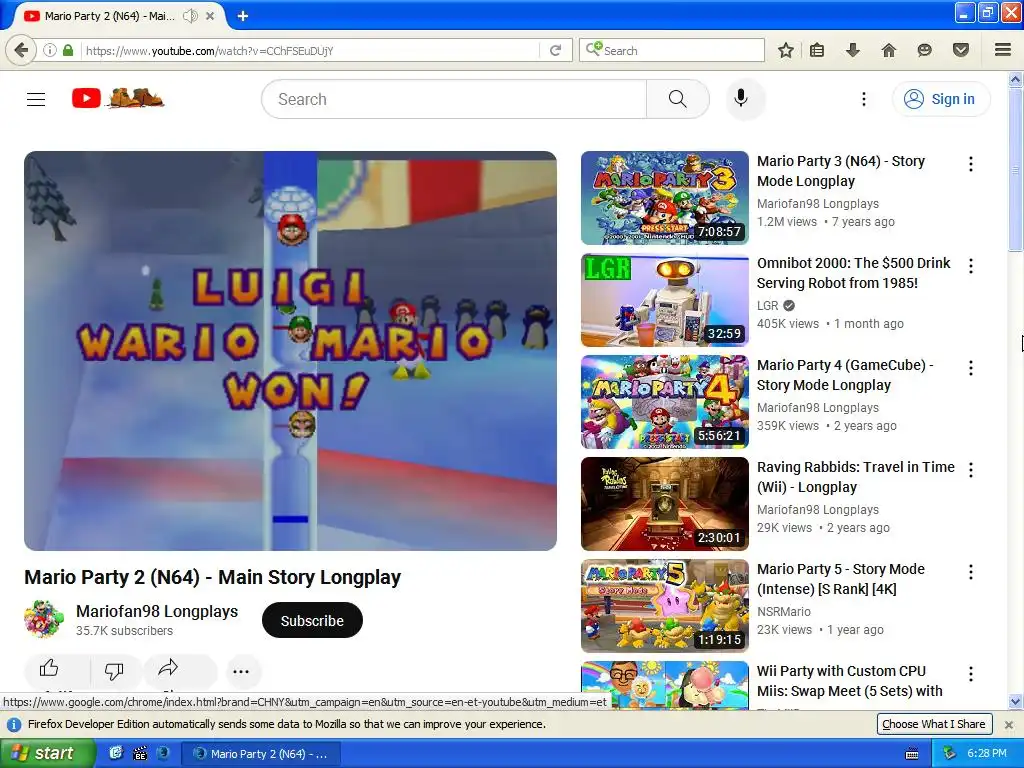Open options for Mario Party 5 video
This screenshot has width=1024, height=768.
(x=971, y=572)
